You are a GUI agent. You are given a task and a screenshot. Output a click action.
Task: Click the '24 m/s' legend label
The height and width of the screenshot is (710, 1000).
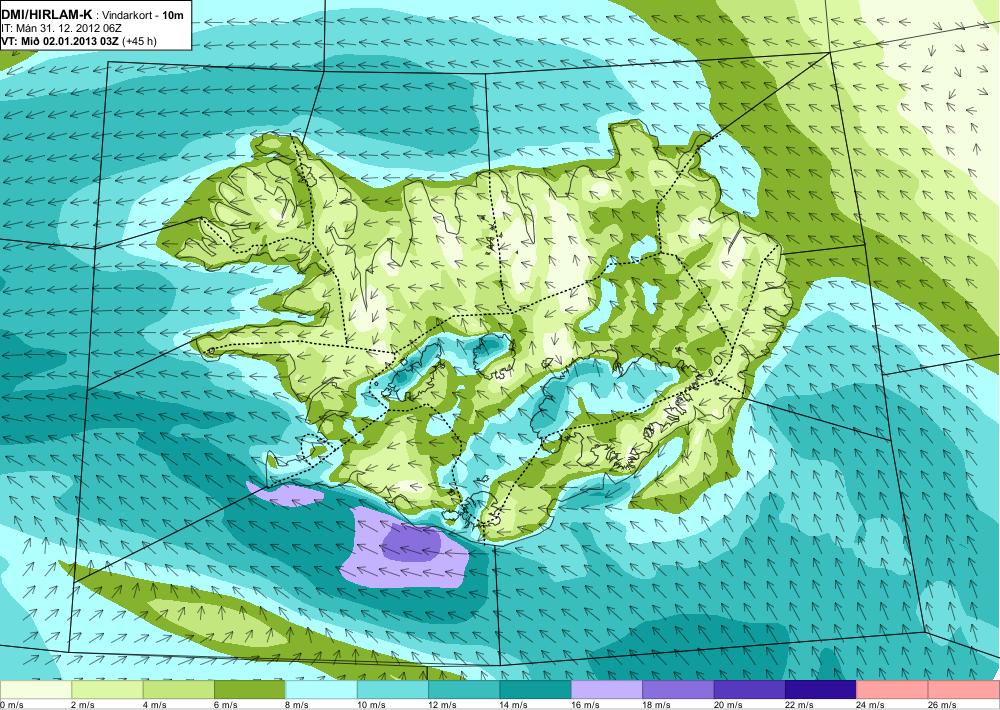tap(871, 705)
